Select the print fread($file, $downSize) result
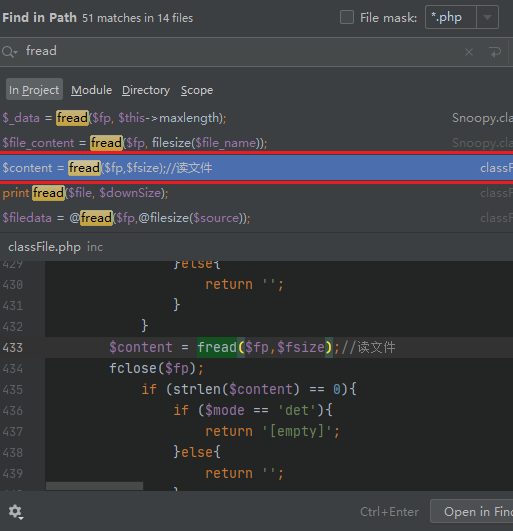 point(256,193)
